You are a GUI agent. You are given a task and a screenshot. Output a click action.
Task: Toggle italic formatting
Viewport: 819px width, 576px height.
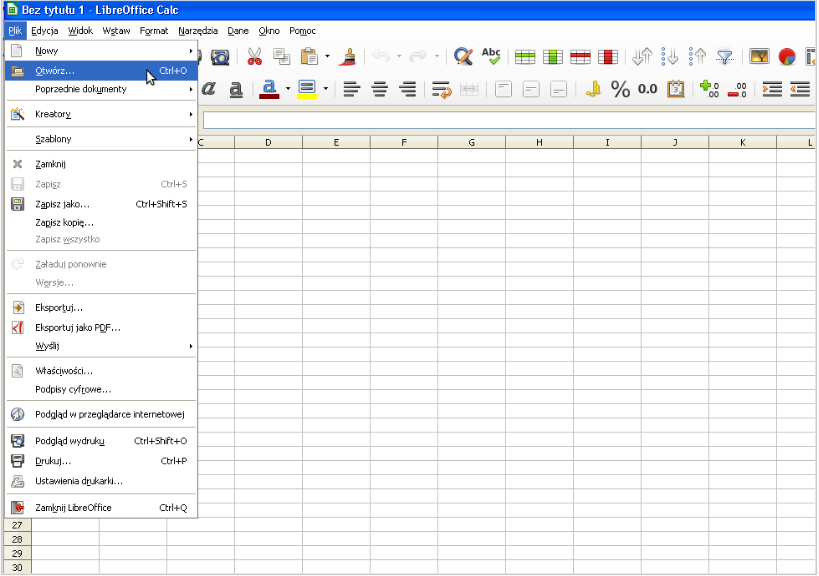(208, 89)
